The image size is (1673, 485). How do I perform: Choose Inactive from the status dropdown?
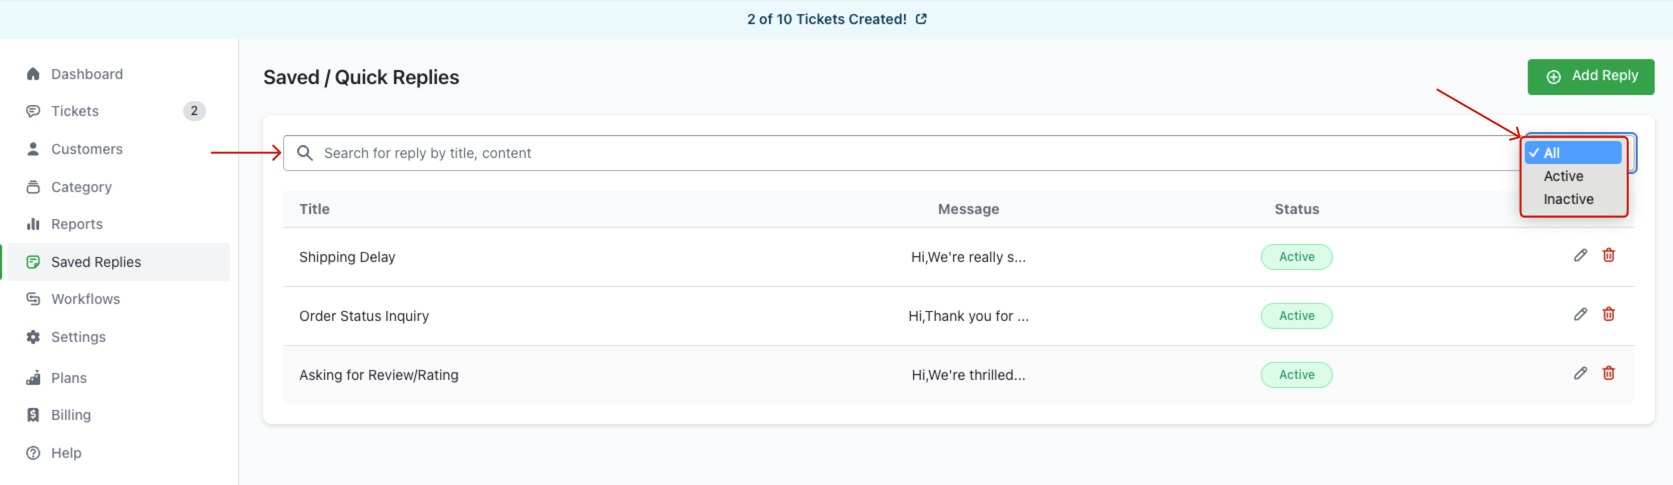click(1568, 199)
